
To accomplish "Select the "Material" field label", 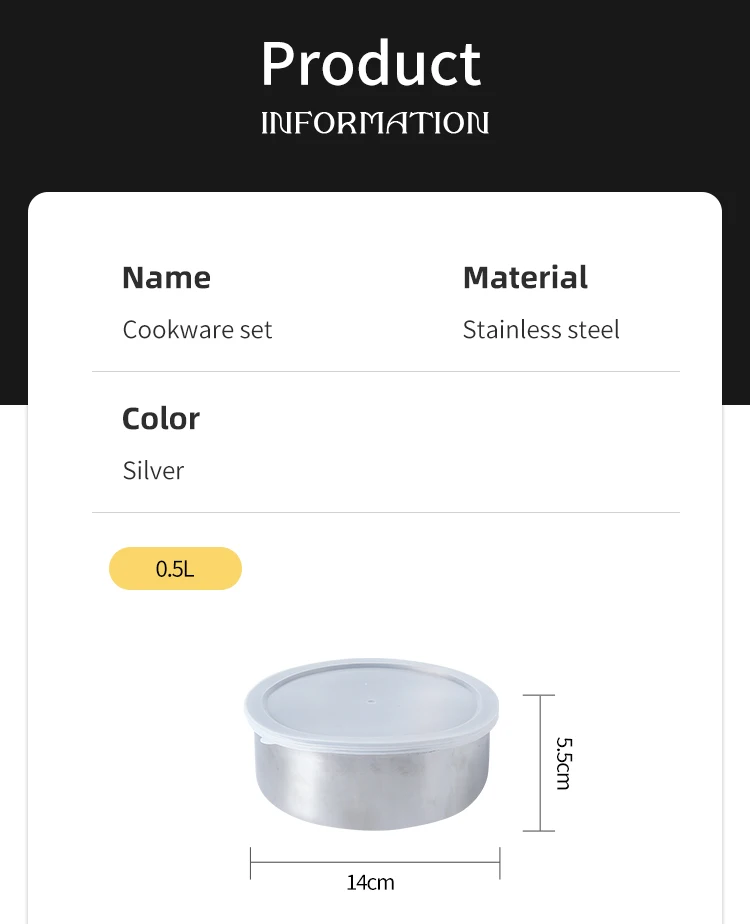I will click(x=525, y=277).
